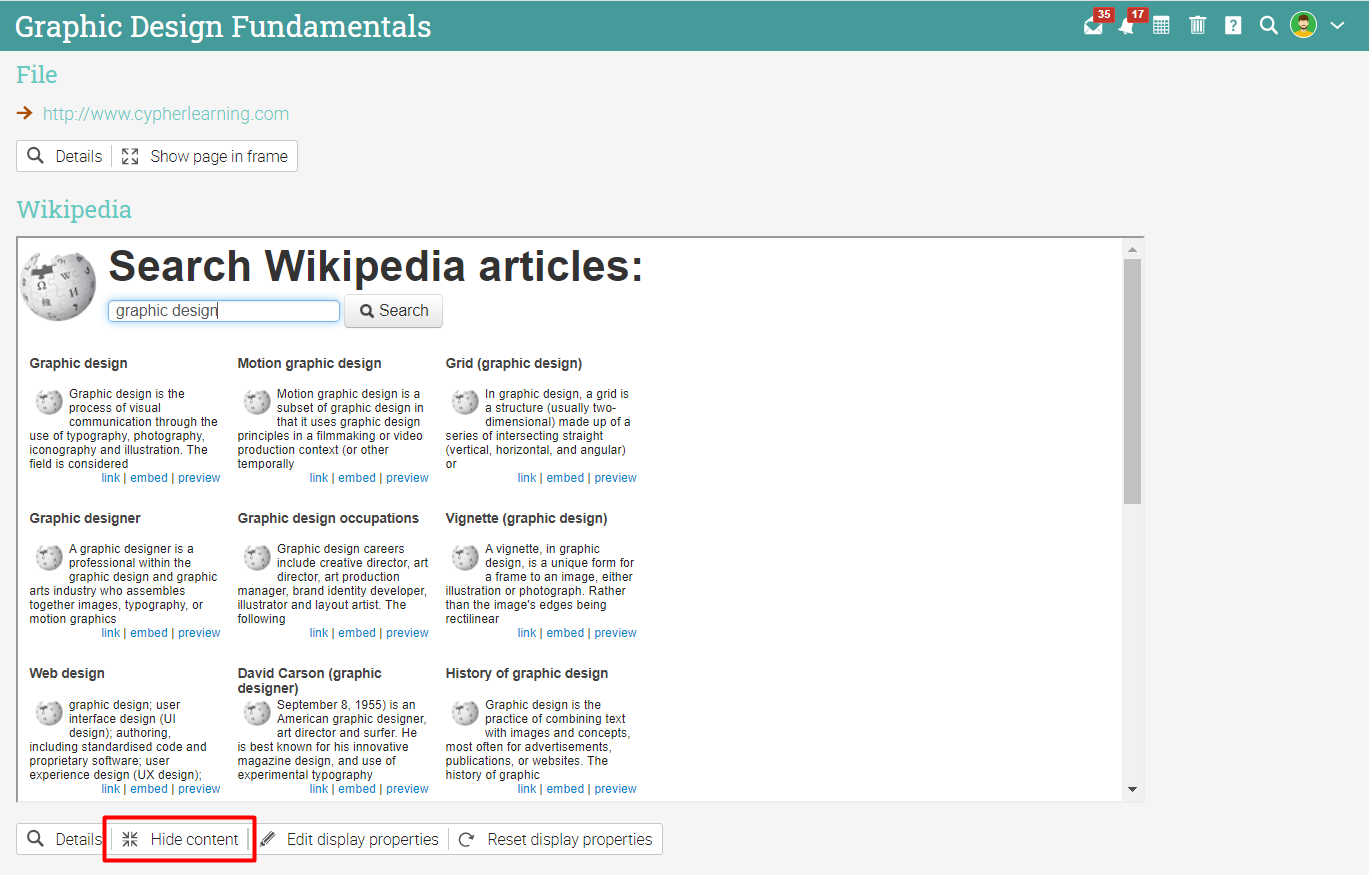This screenshot has width=1369, height=875.
Task: Click 'preview' under Grid (graphic design)
Action: [x=615, y=478]
